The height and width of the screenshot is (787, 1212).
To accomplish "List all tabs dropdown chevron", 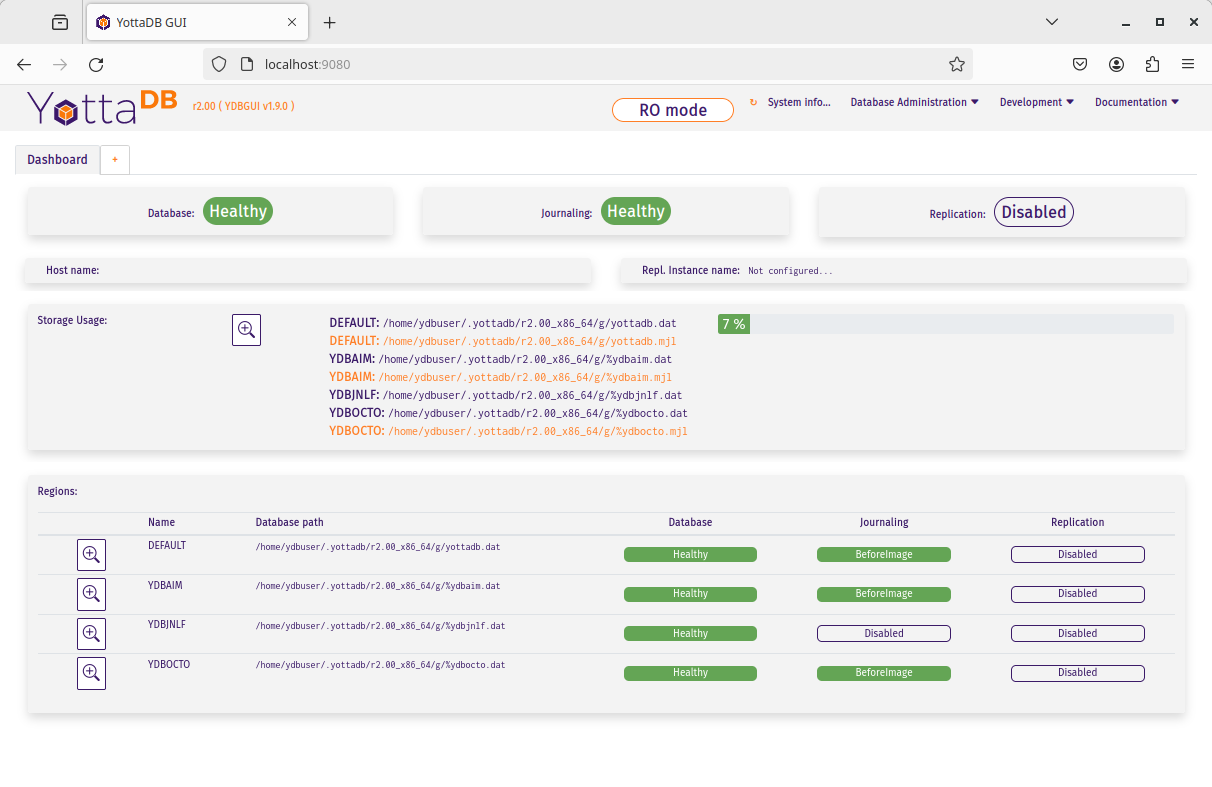I will pos(1052,22).
